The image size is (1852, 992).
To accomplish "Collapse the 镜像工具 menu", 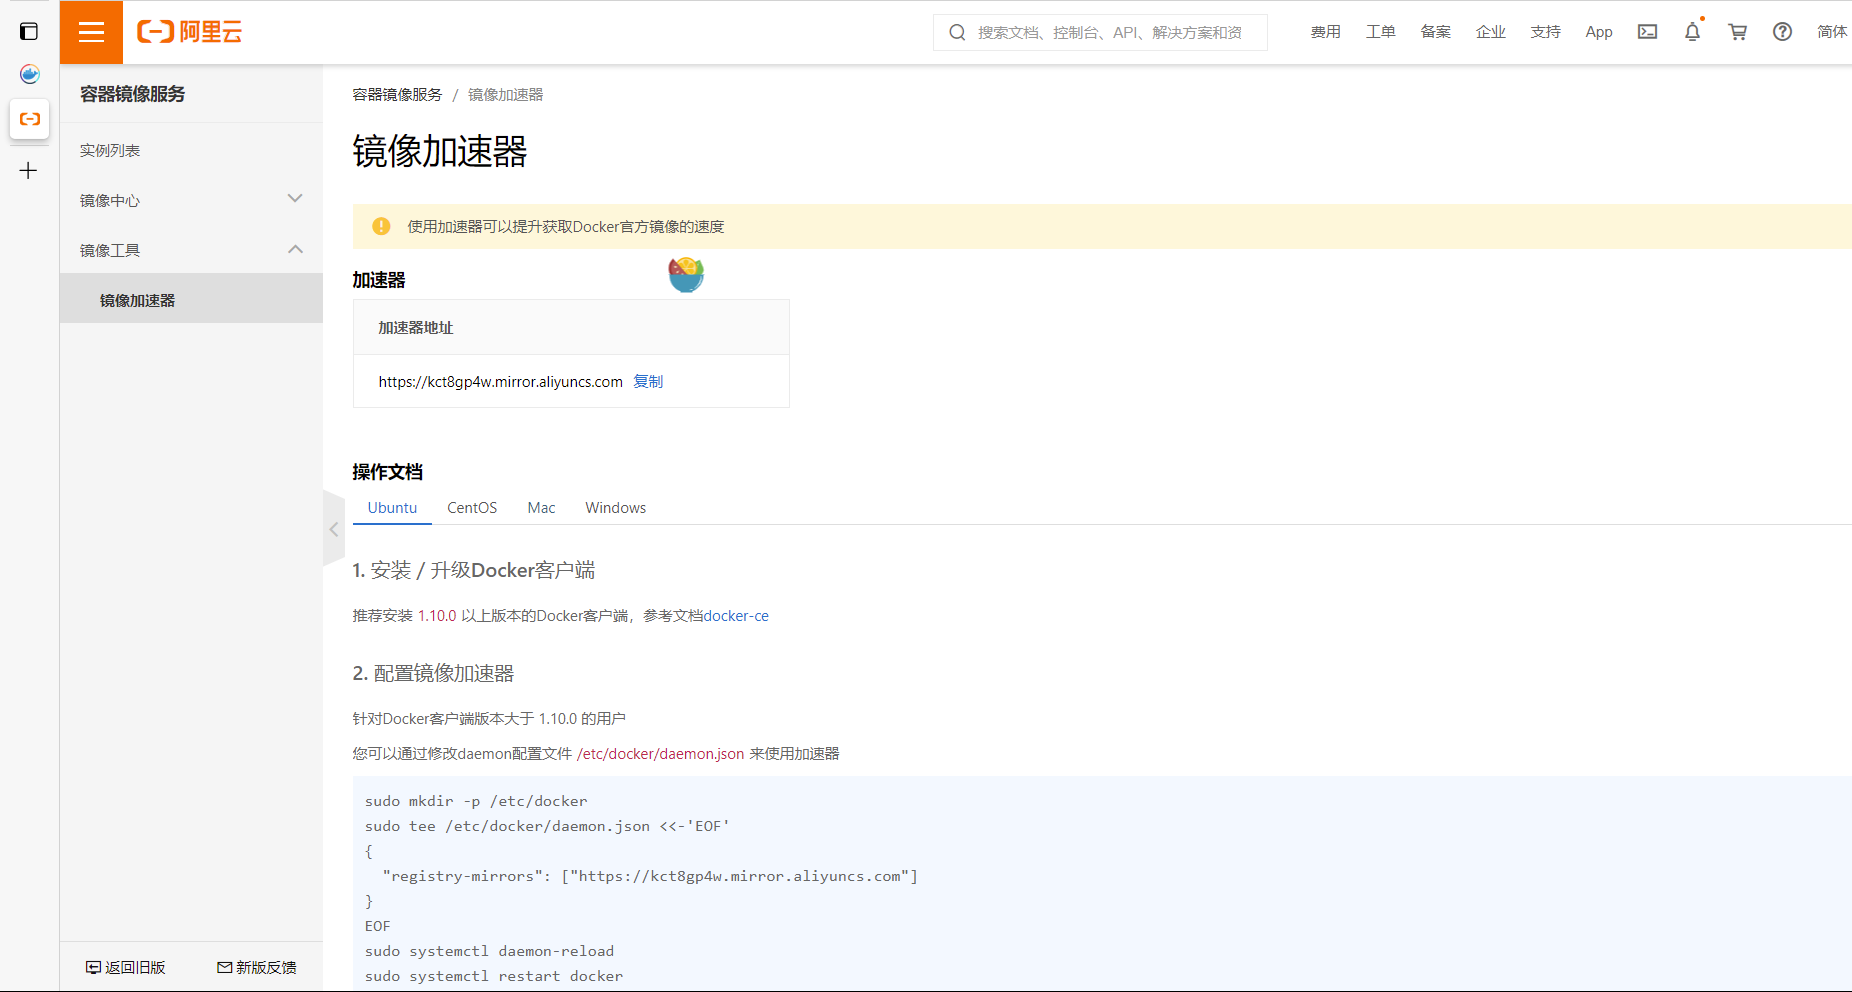I will 191,250.
